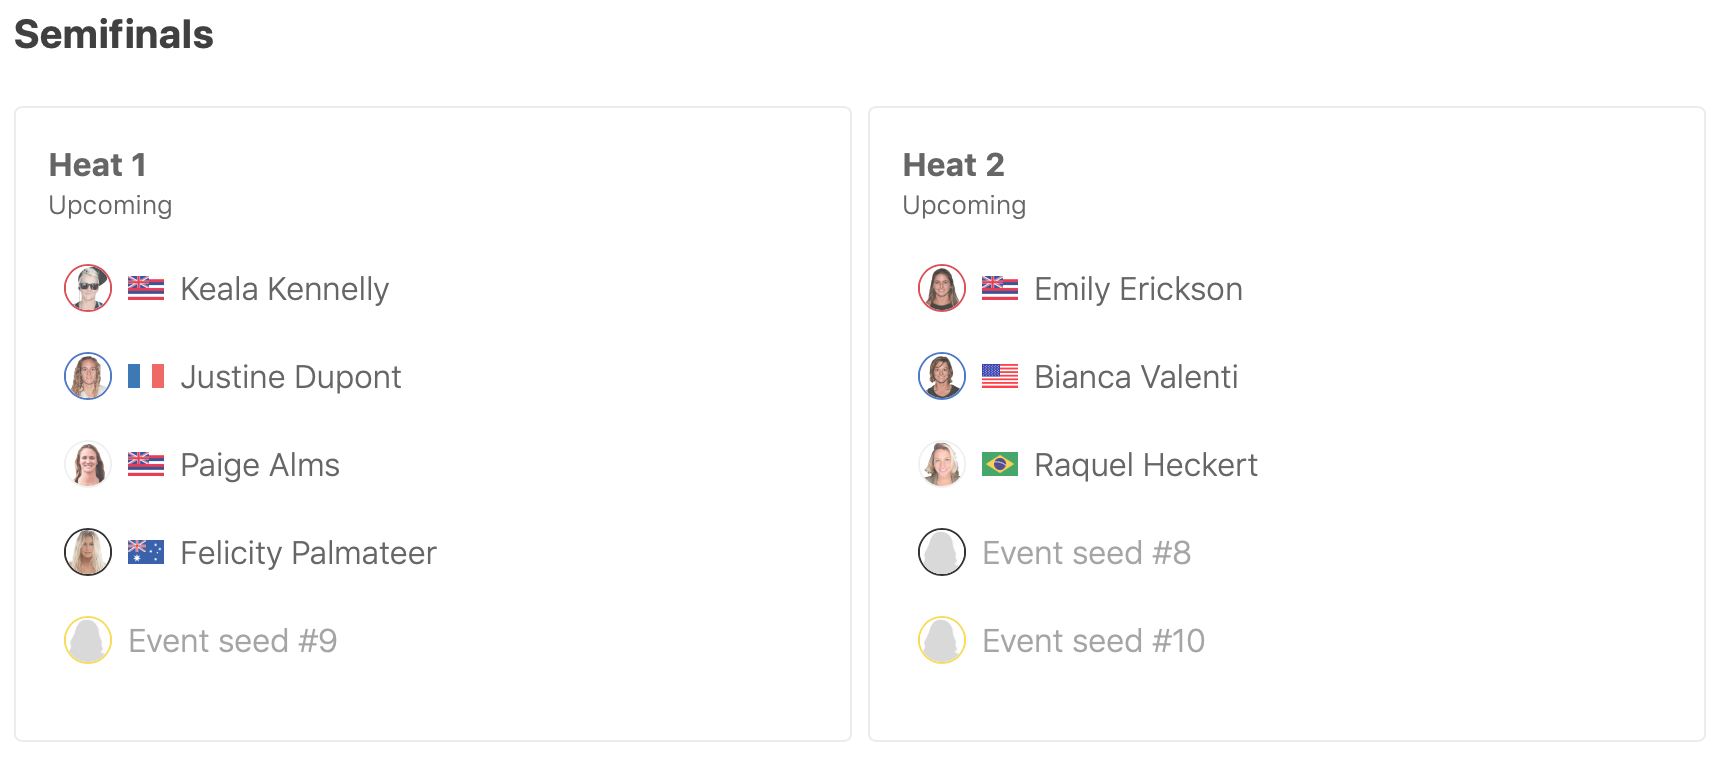Click the Australian flag beside Felicity Palmateer
This screenshot has height=778, width=1734.
point(146,553)
